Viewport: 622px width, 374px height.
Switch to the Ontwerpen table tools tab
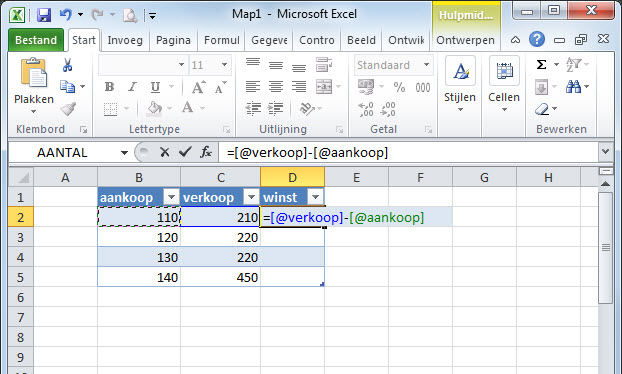click(465, 40)
